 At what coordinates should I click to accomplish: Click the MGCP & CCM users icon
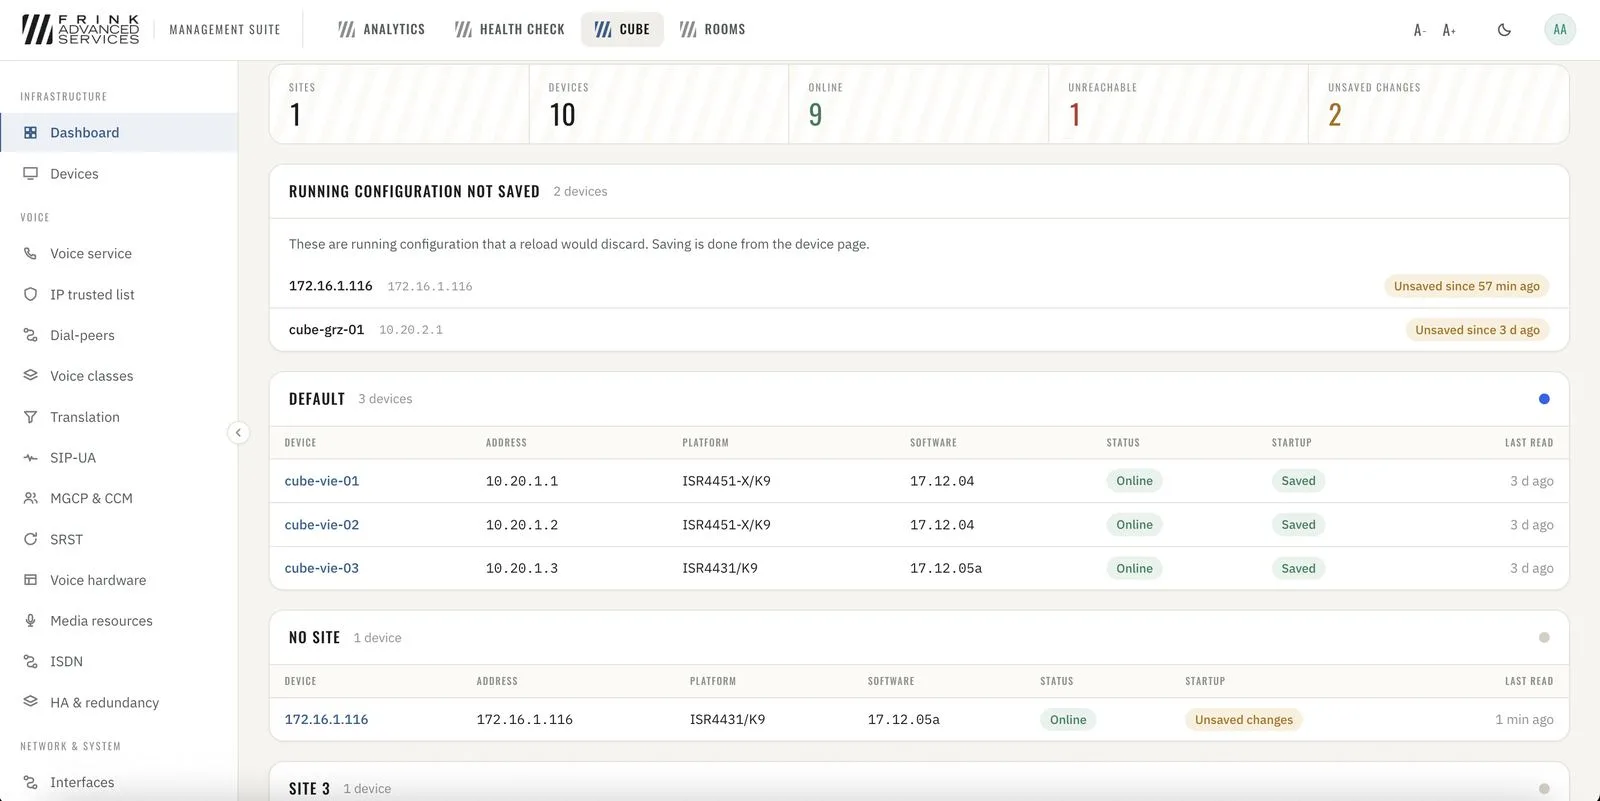pos(30,499)
